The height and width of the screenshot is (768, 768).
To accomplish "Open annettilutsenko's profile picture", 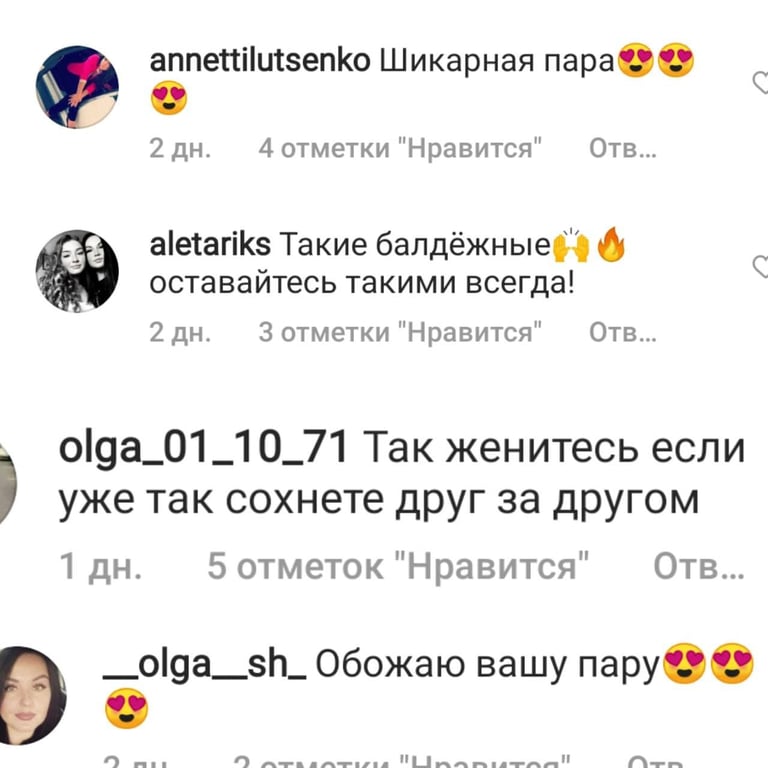I will [x=77, y=87].
